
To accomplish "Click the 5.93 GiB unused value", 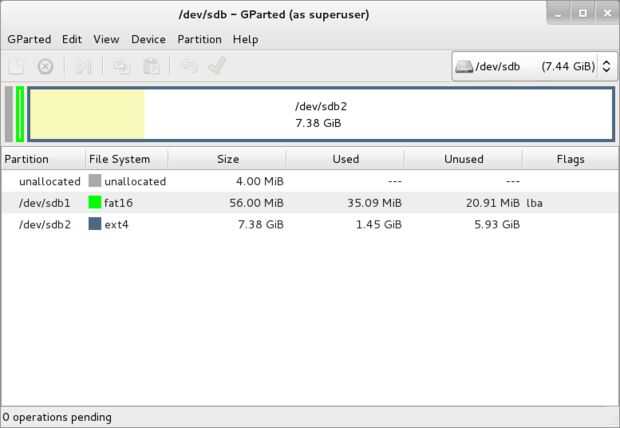I will click(497, 225).
